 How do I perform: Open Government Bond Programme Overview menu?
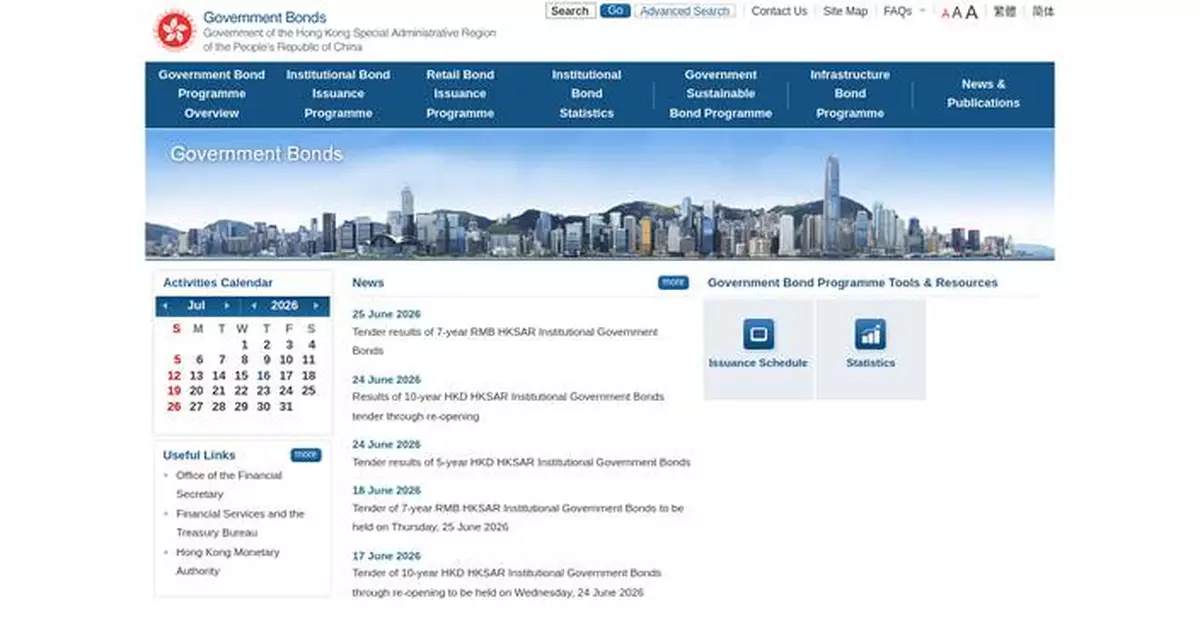point(212,94)
